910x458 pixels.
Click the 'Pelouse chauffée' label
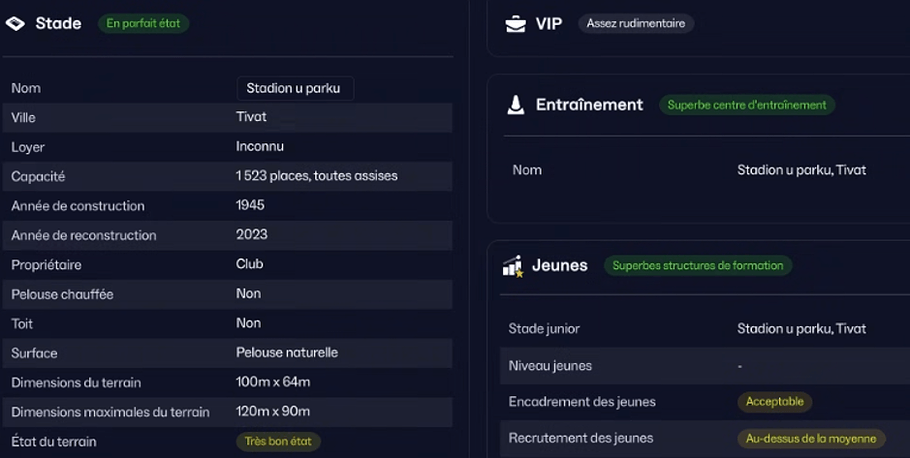coord(62,294)
